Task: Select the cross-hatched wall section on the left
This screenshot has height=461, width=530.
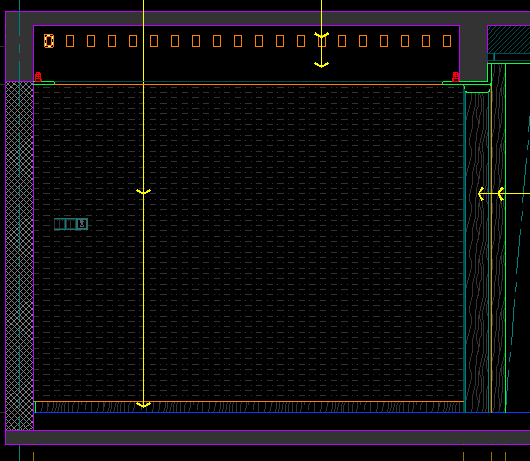Action: coord(19,256)
